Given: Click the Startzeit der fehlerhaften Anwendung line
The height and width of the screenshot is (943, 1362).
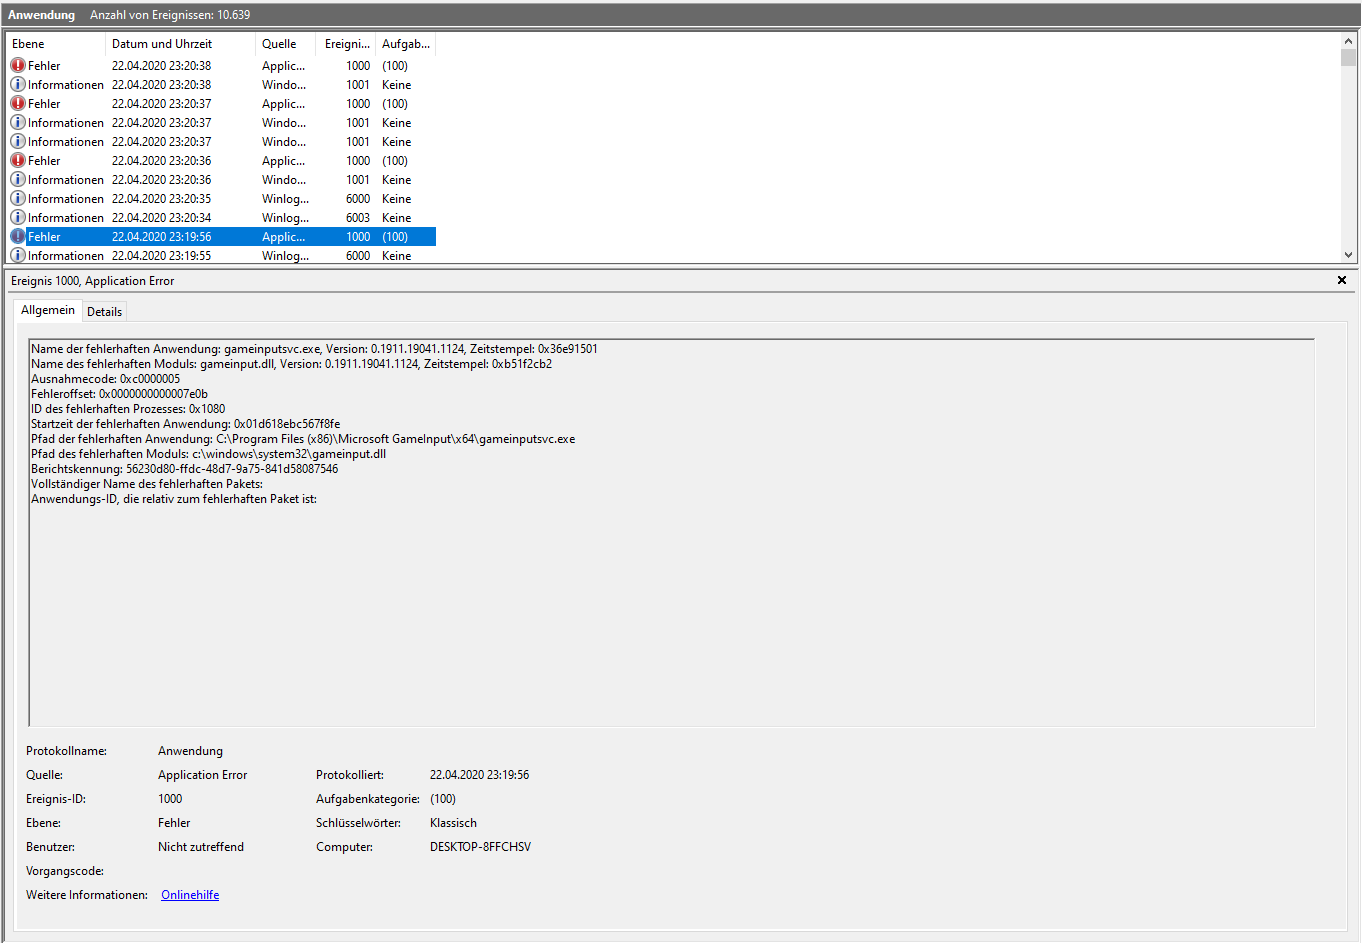Looking at the screenshot, I should [x=185, y=424].
